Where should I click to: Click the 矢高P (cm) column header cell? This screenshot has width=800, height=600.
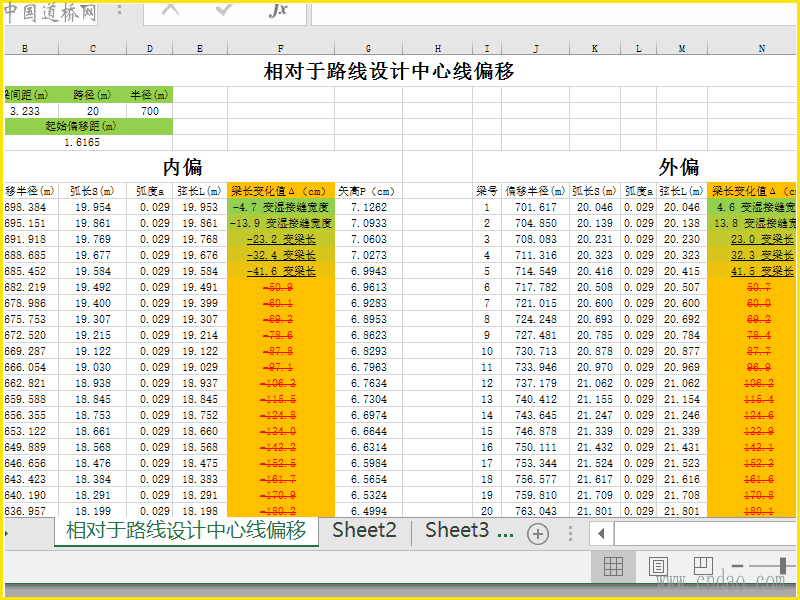[x=368, y=191]
